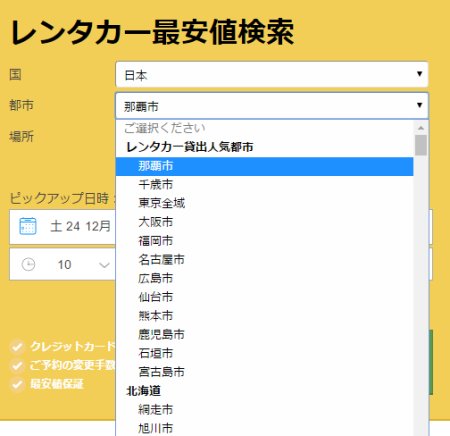The image size is (450, 436).
Task: Click the city list scrollbar thumb
Action: click(x=421, y=145)
